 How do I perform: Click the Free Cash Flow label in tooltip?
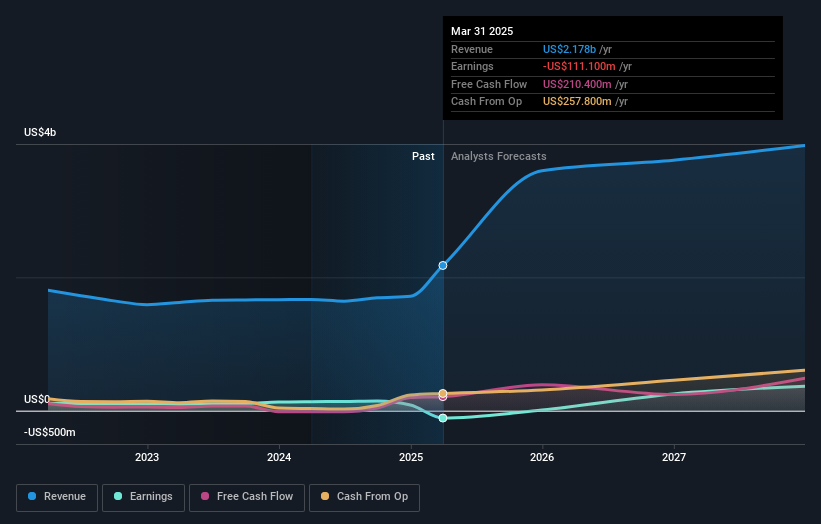pos(489,84)
